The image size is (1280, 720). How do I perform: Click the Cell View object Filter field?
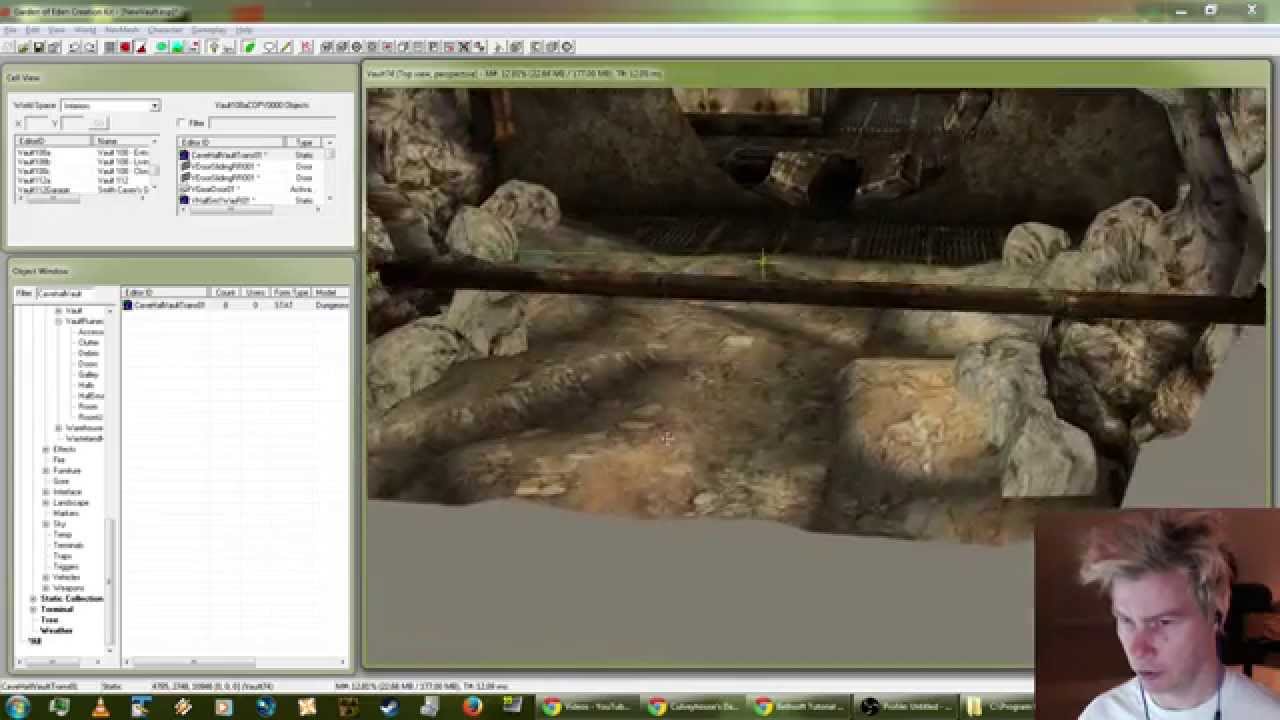click(272, 123)
